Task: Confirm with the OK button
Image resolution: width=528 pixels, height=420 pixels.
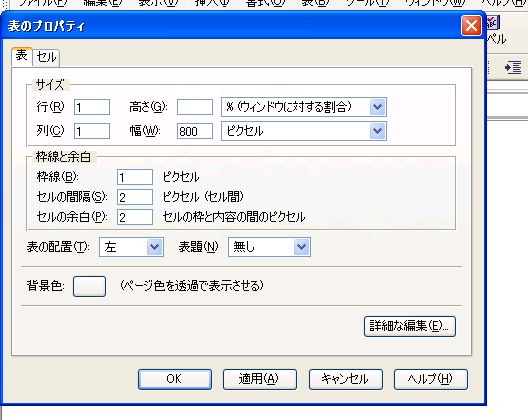Action: [175, 379]
